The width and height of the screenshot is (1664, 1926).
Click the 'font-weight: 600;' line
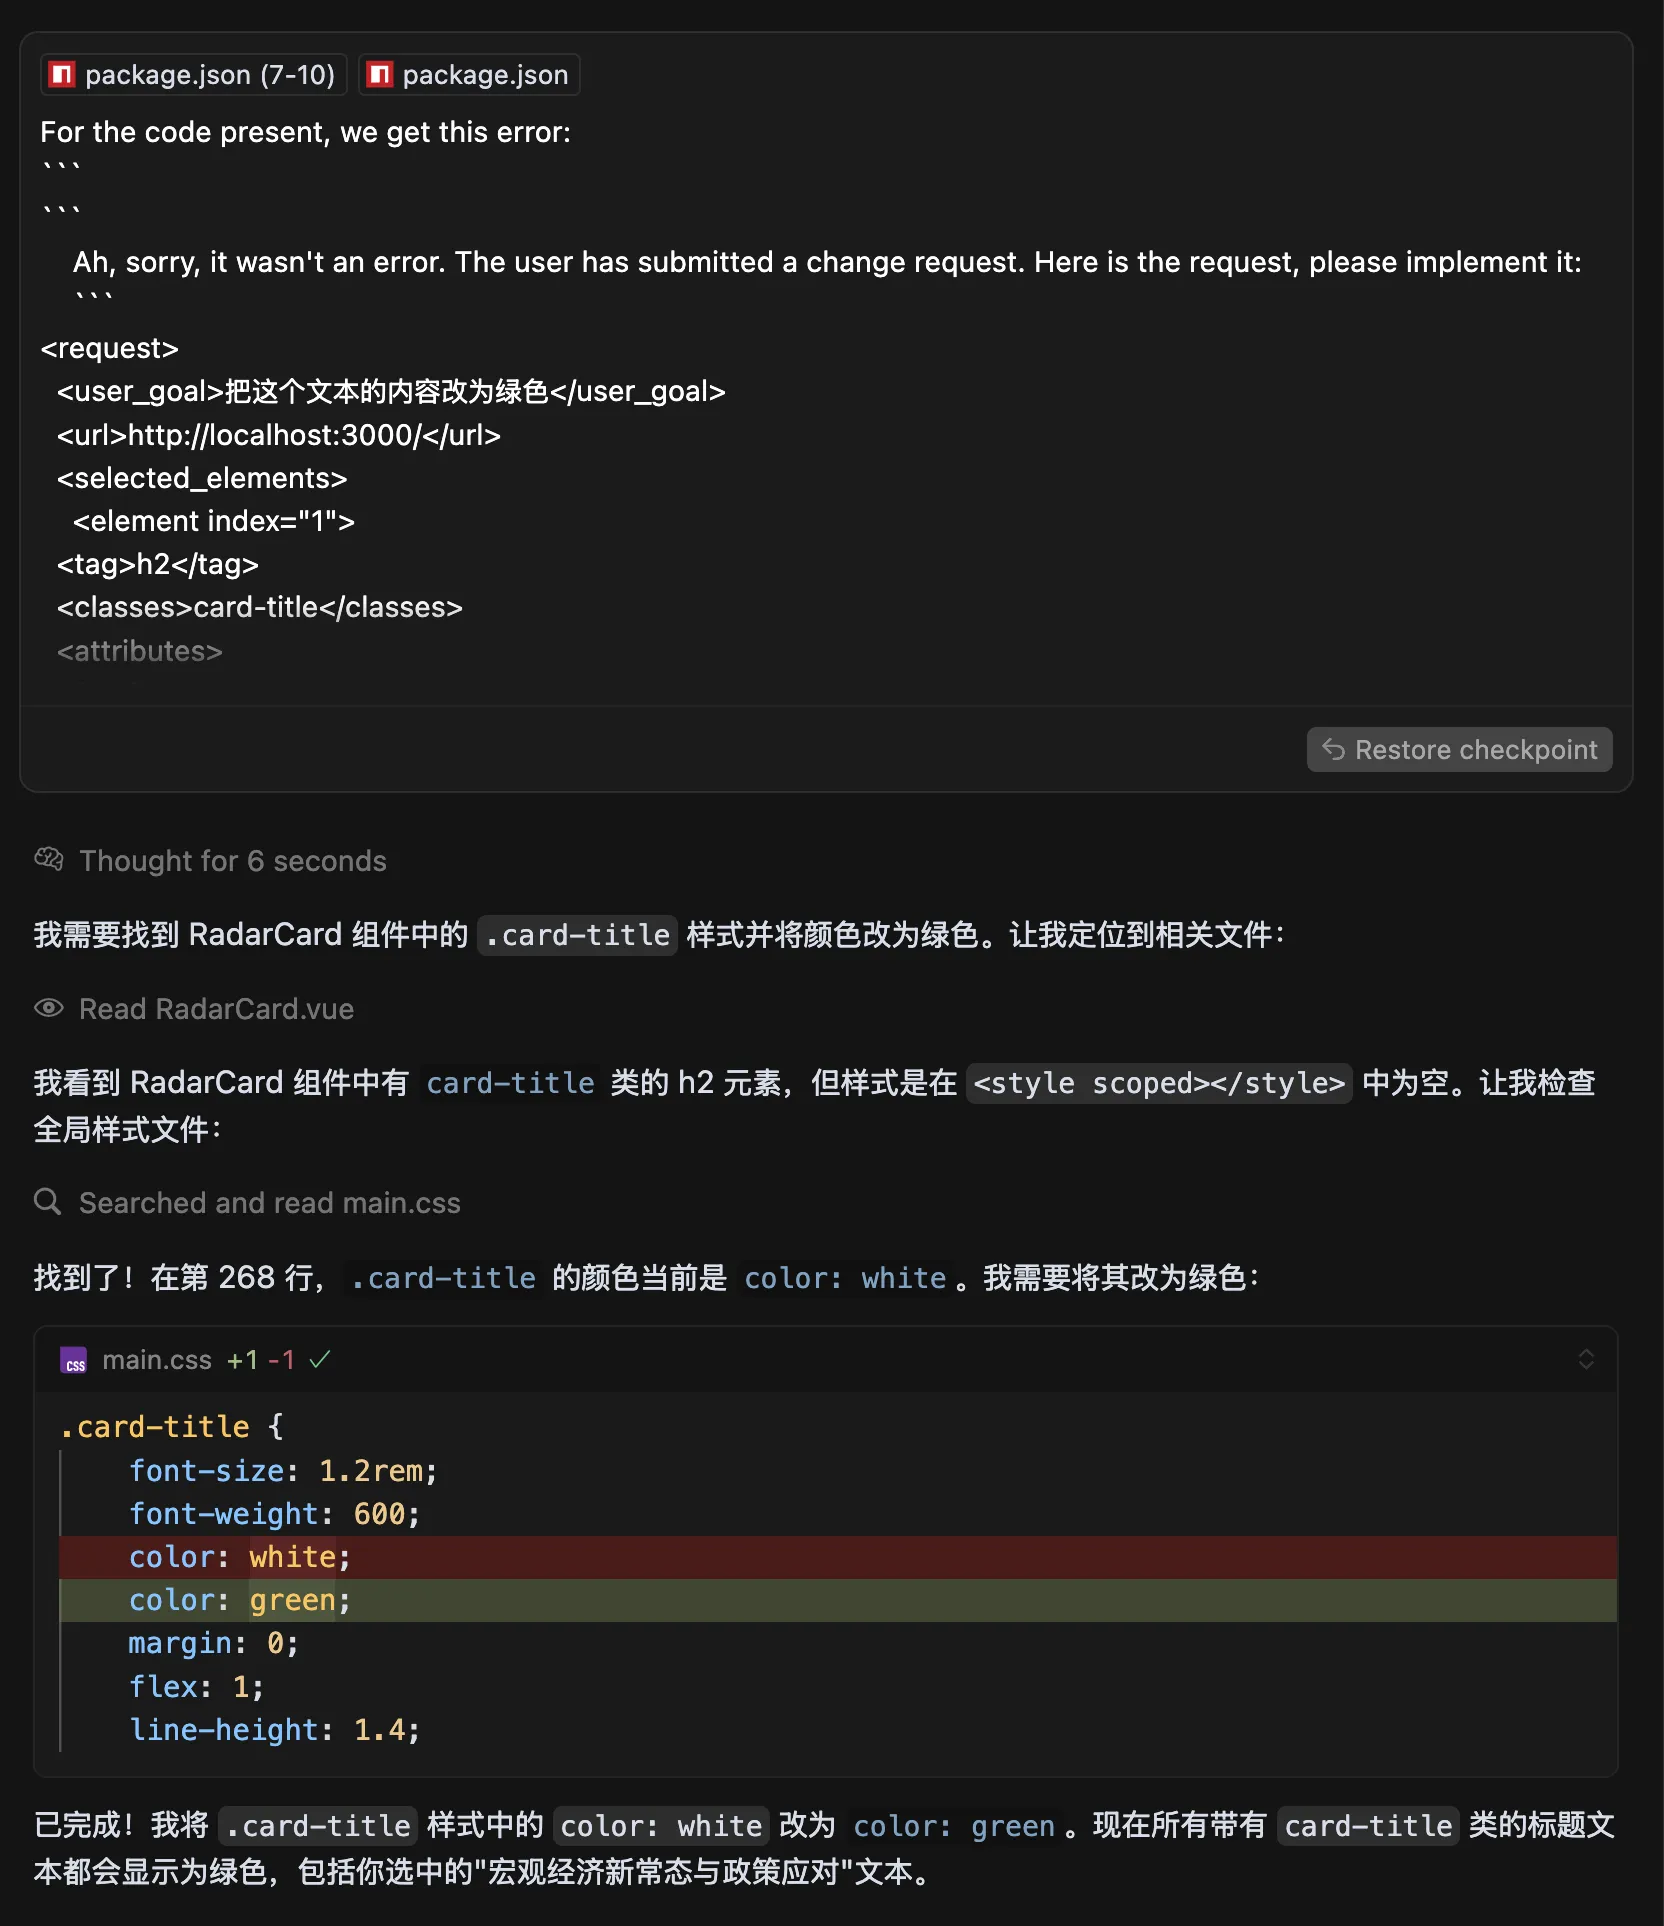coord(275,1514)
